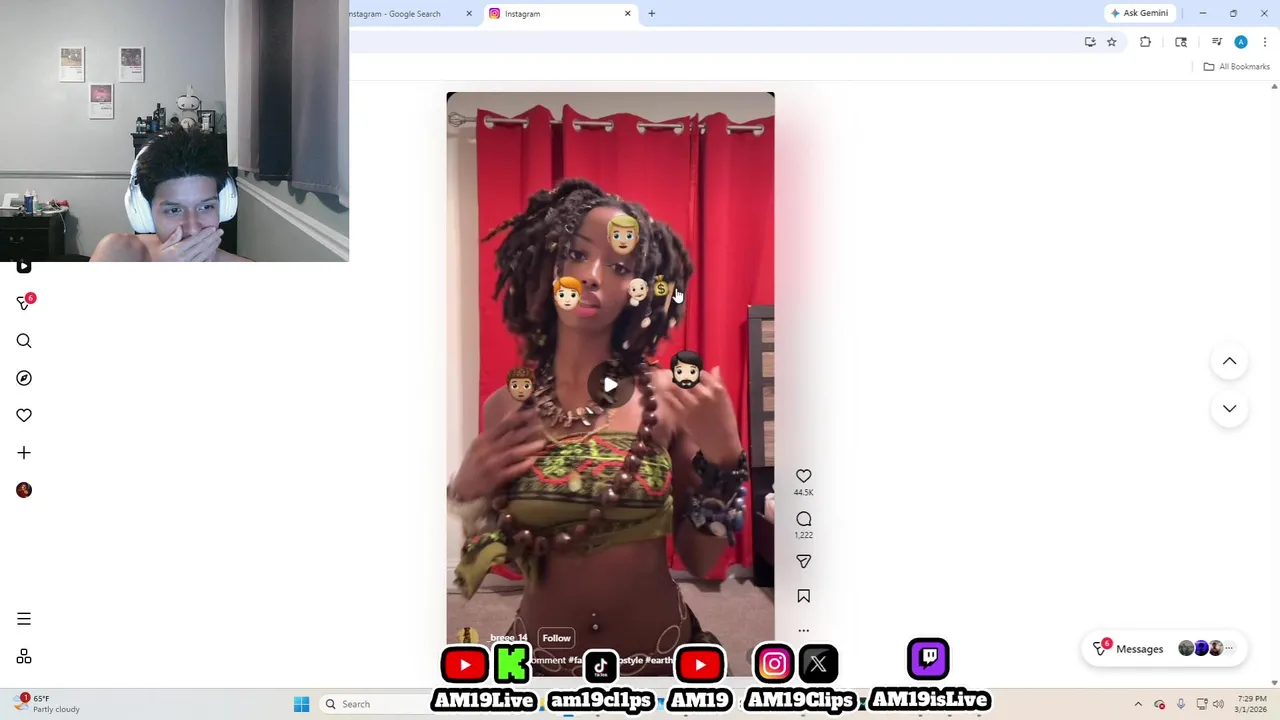Viewport: 1280px width, 720px height.
Task: Open the reel's three-dot more options
Action: tap(804, 631)
